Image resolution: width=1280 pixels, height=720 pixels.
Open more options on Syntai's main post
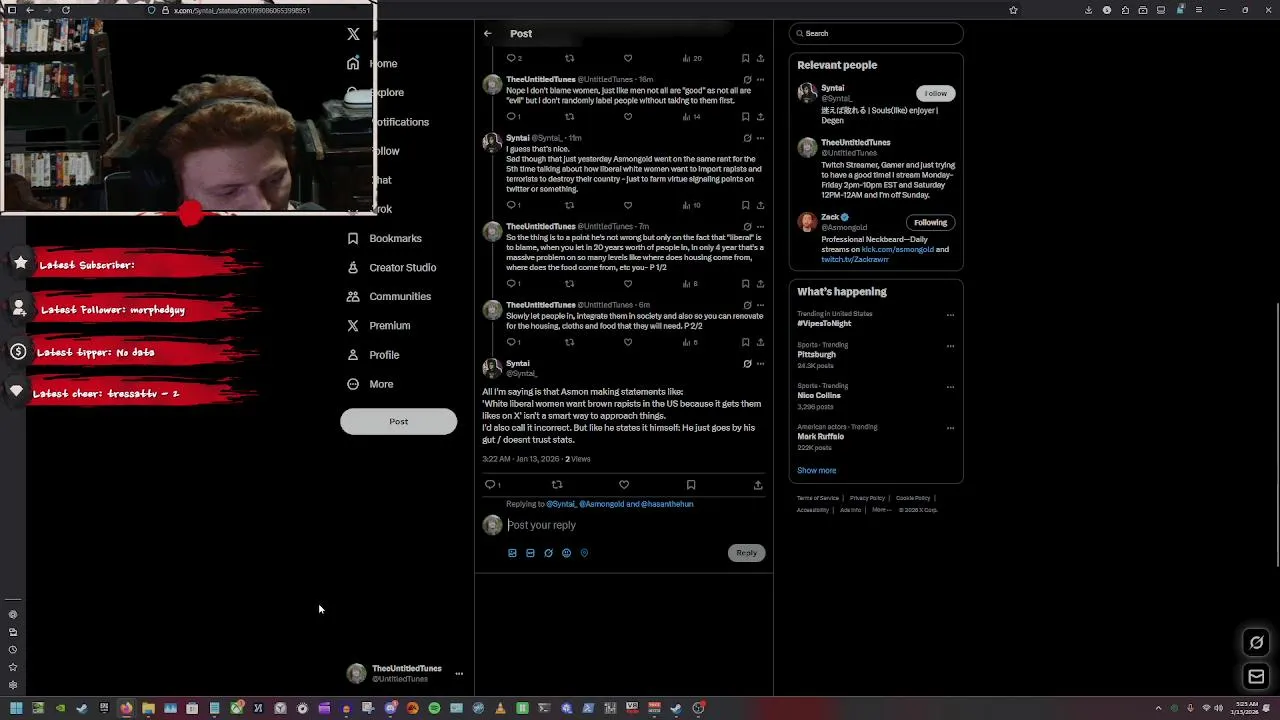760,364
